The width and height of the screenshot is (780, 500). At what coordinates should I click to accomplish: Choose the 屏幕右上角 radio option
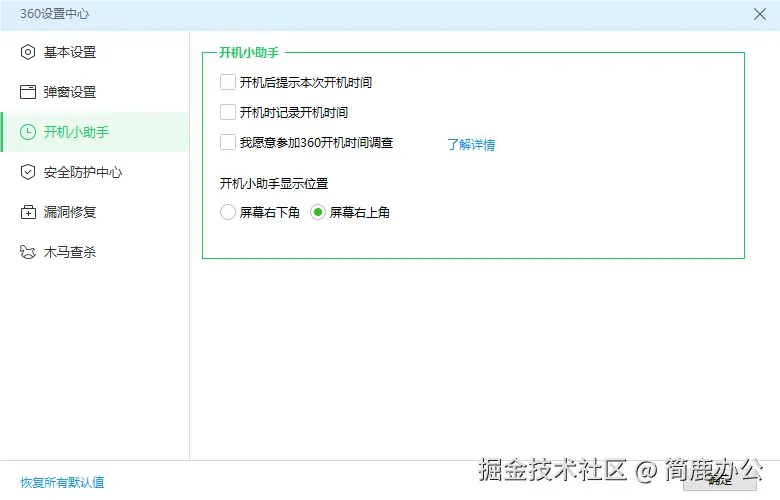tap(318, 212)
